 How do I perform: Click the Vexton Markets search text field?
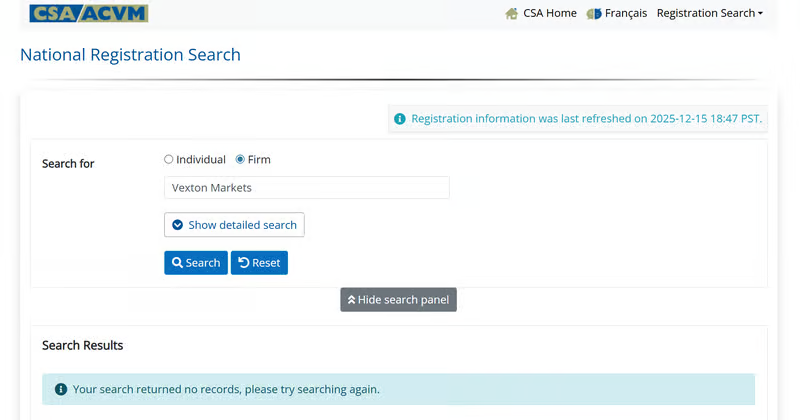tap(306, 188)
